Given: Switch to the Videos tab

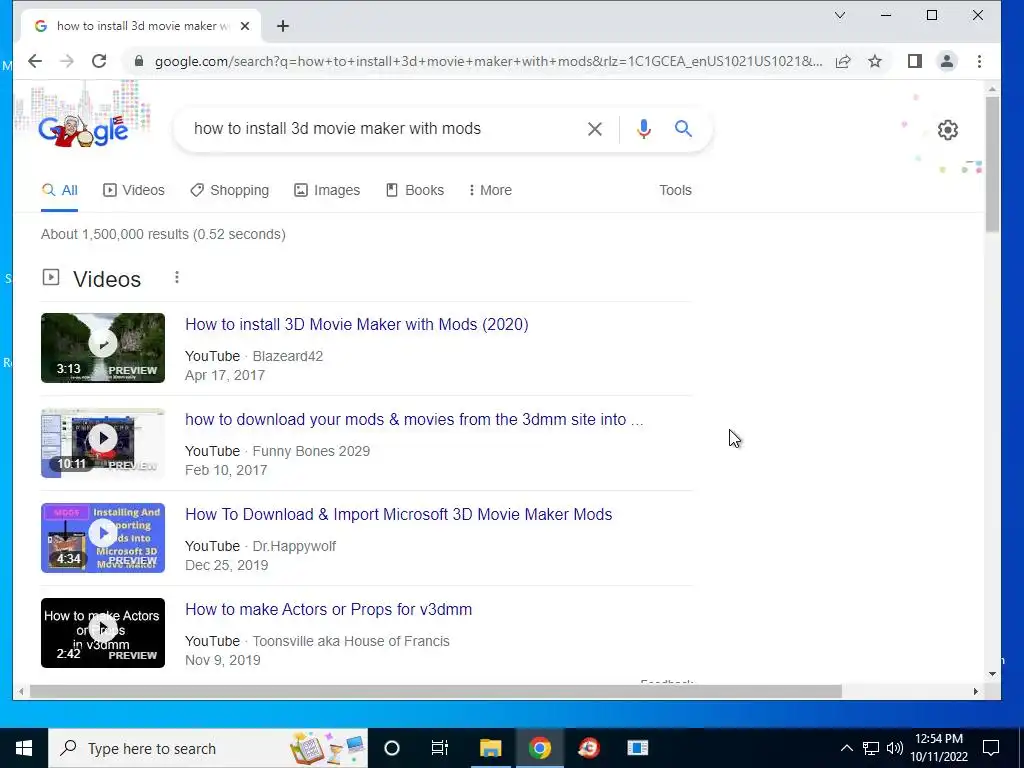Looking at the screenshot, I should point(134,190).
